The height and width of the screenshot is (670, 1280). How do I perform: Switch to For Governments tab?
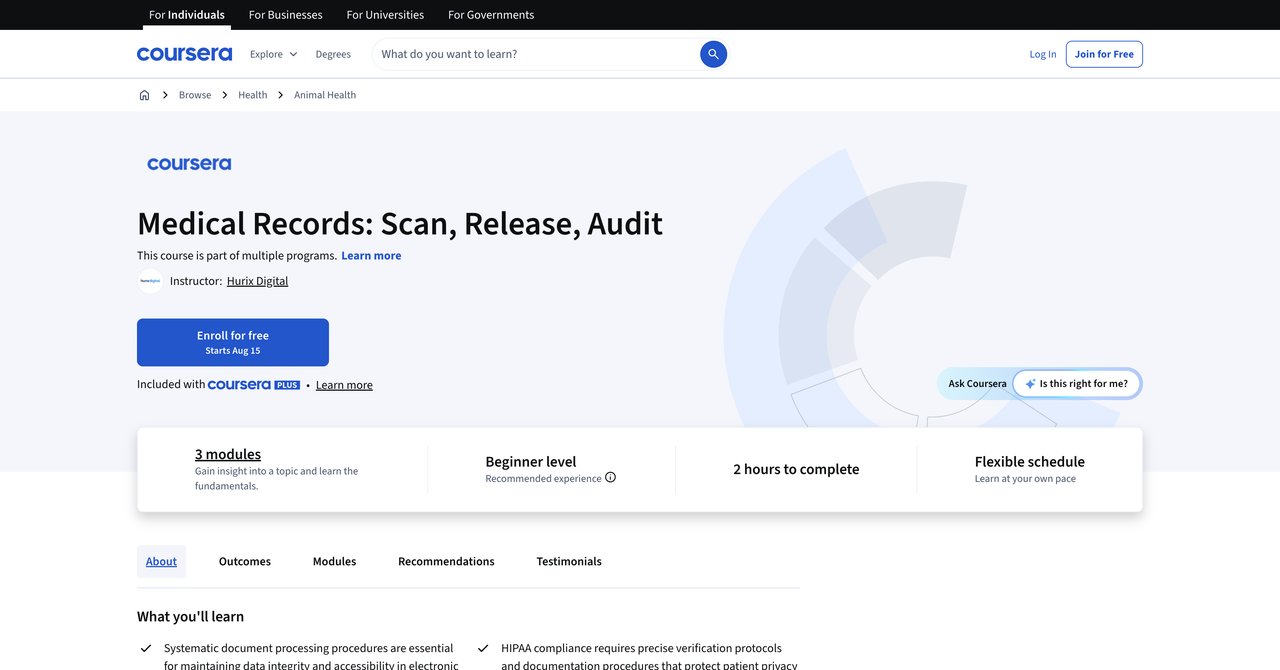(x=491, y=15)
